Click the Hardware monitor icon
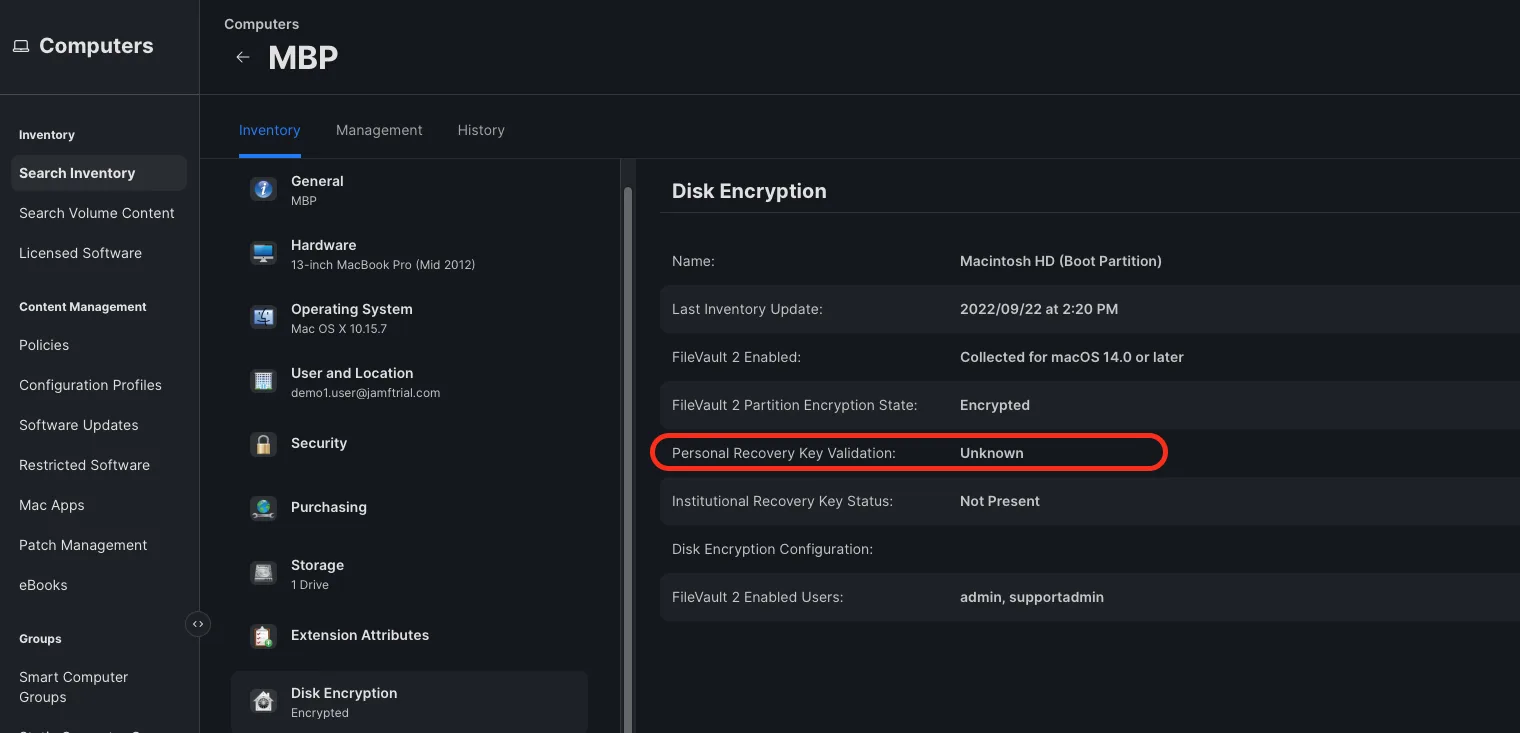The width and height of the screenshot is (1520, 733). pos(263,253)
